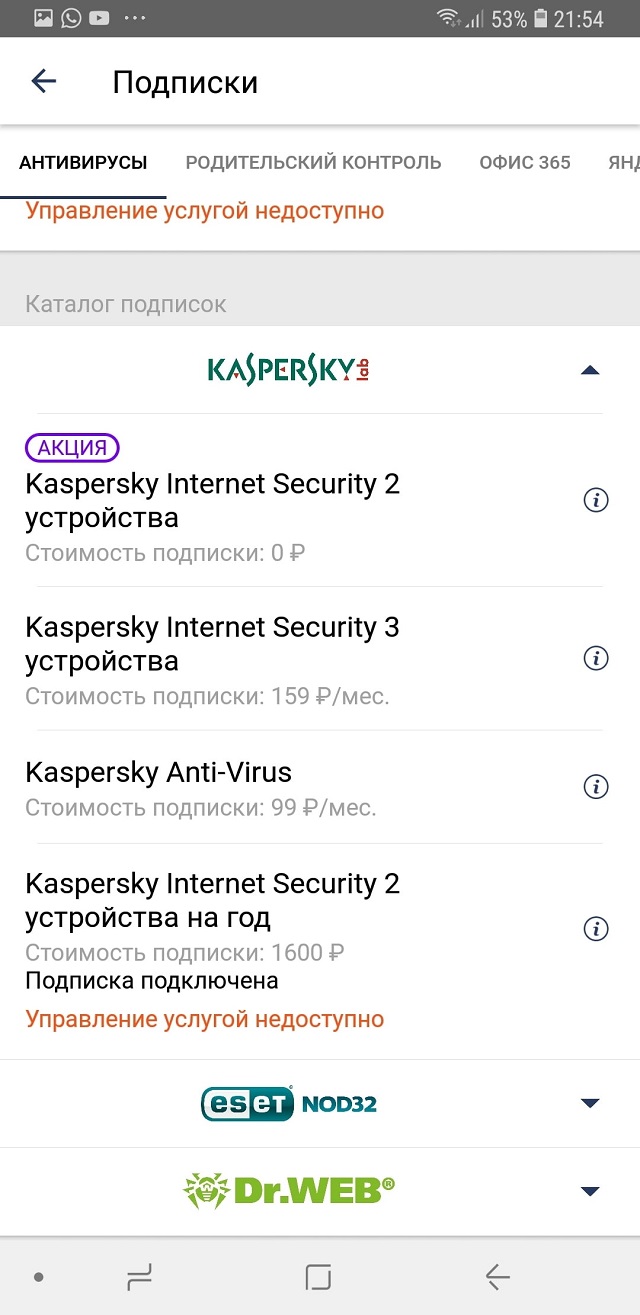The image size is (640, 1315).
Task: Tap the Kaspersky Lab logo
Action: pyautogui.click(x=288, y=368)
